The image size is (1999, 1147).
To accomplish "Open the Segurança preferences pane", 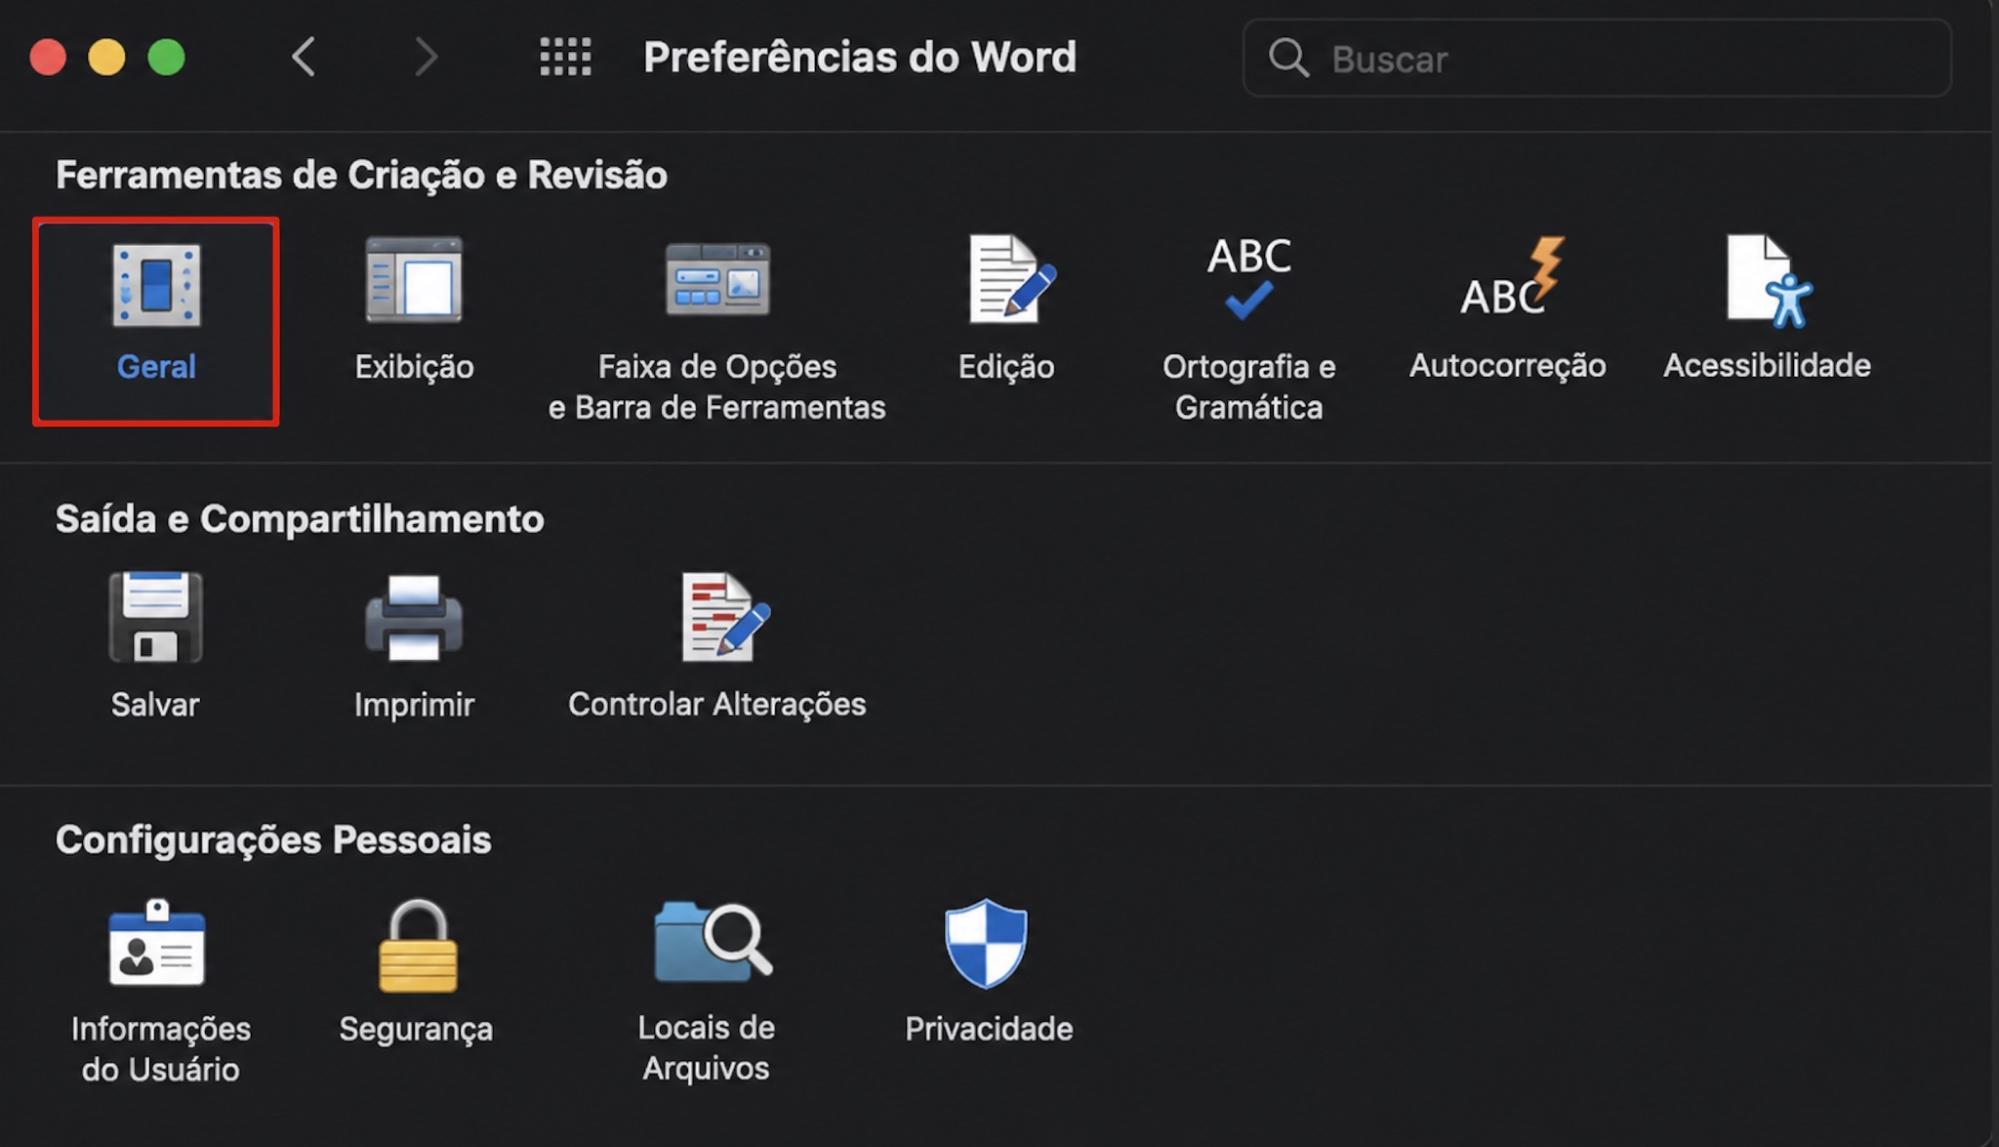I will point(416,971).
